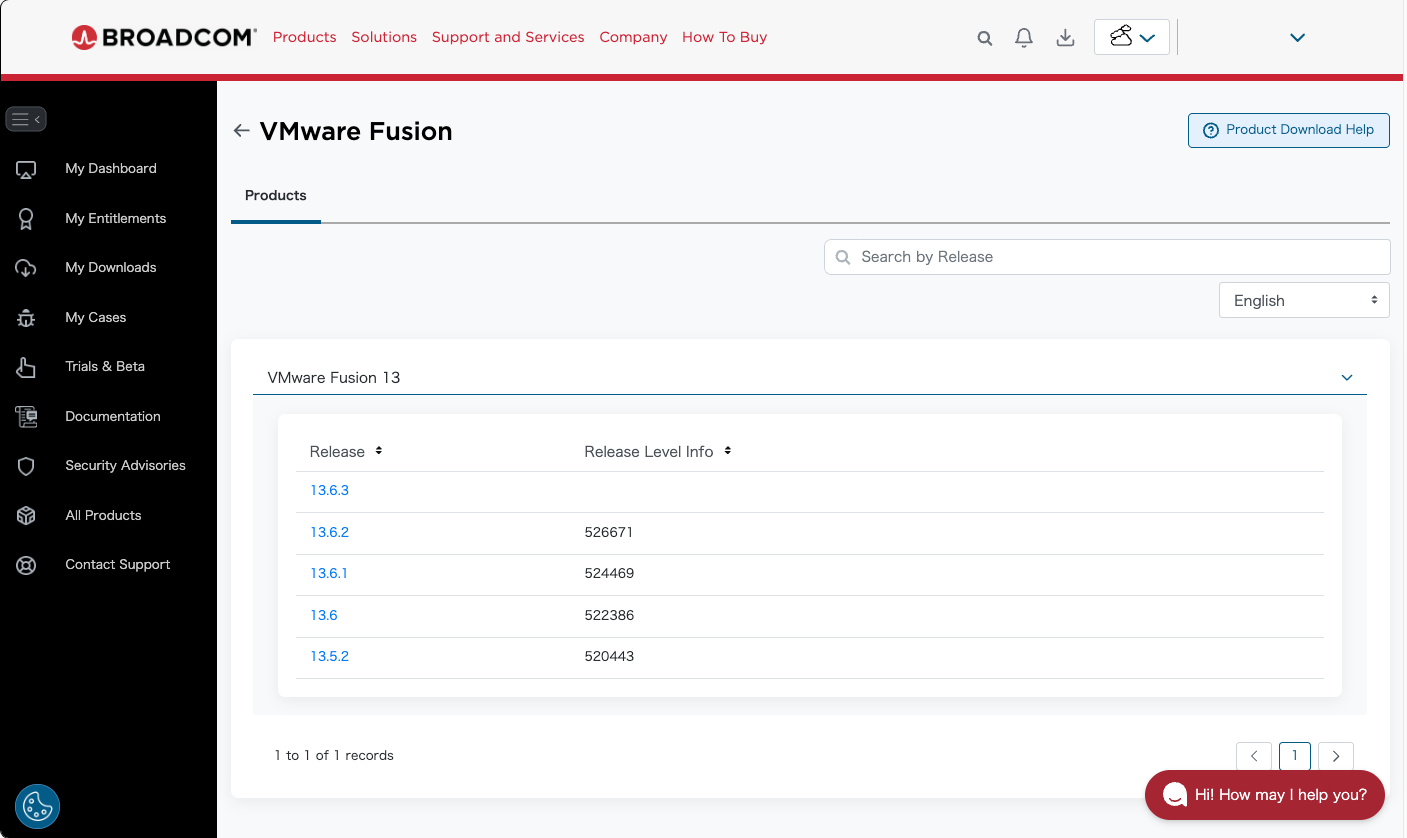Viewport: 1407px width, 838px height.
Task: Open the English language dropdown
Action: click(1303, 300)
